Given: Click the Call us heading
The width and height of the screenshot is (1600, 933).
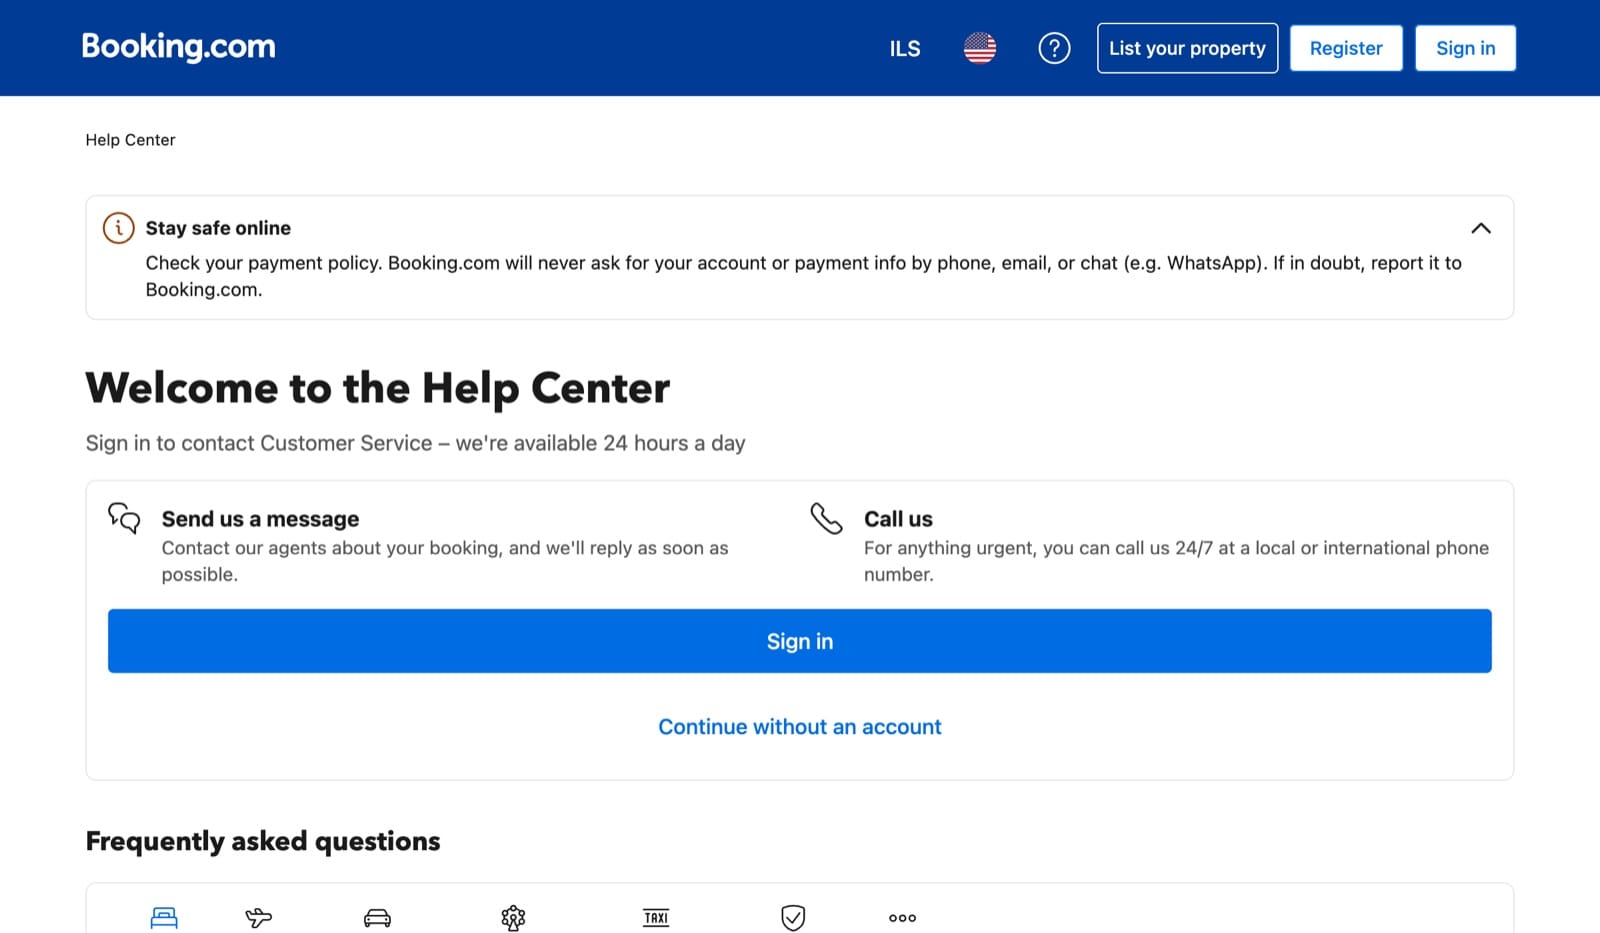Looking at the screenshot, I should point(898,519).
